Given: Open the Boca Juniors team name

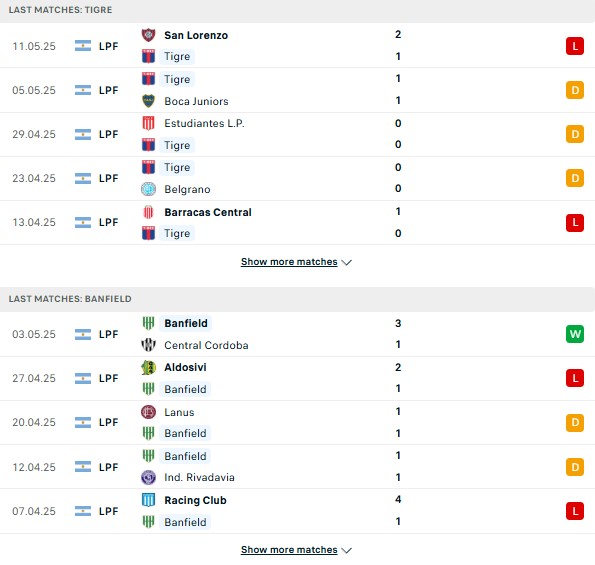Looking at the screenshot, I should (196, 101).
